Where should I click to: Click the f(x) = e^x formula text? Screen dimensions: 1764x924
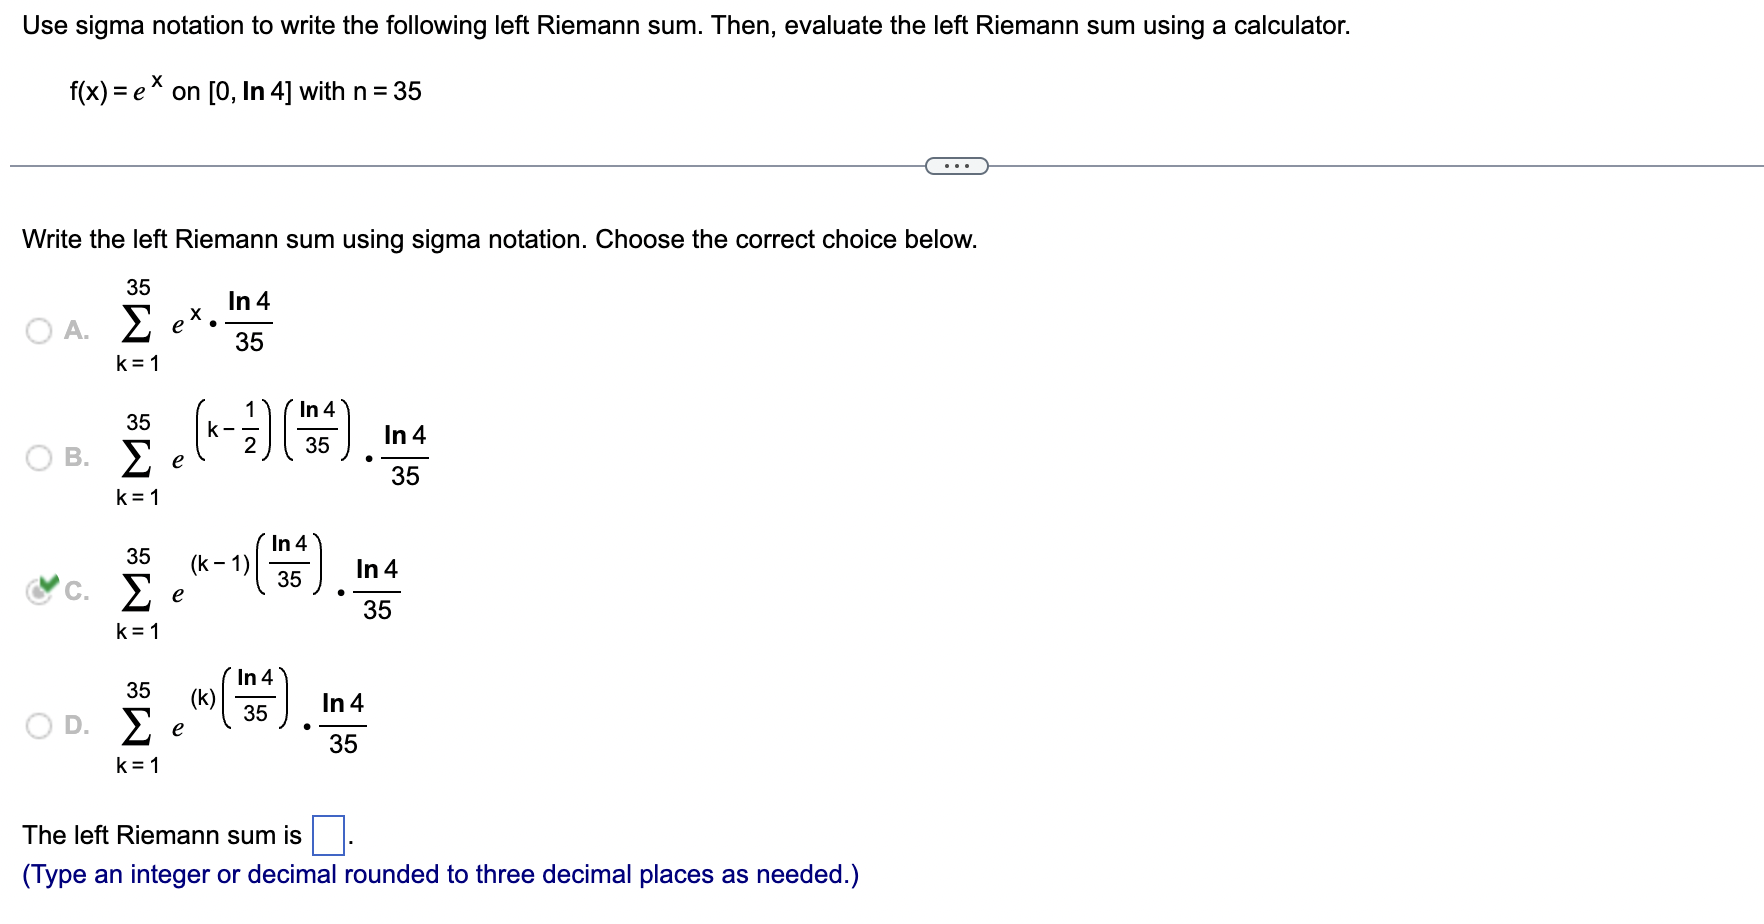point(245,90)
